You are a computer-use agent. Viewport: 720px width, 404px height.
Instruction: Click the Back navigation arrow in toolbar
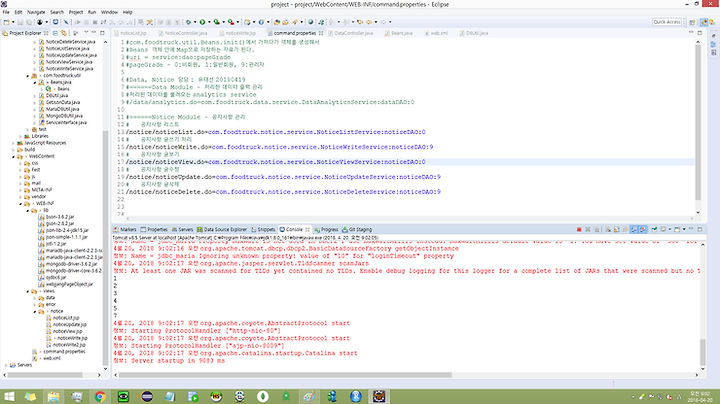click(369, 22)
